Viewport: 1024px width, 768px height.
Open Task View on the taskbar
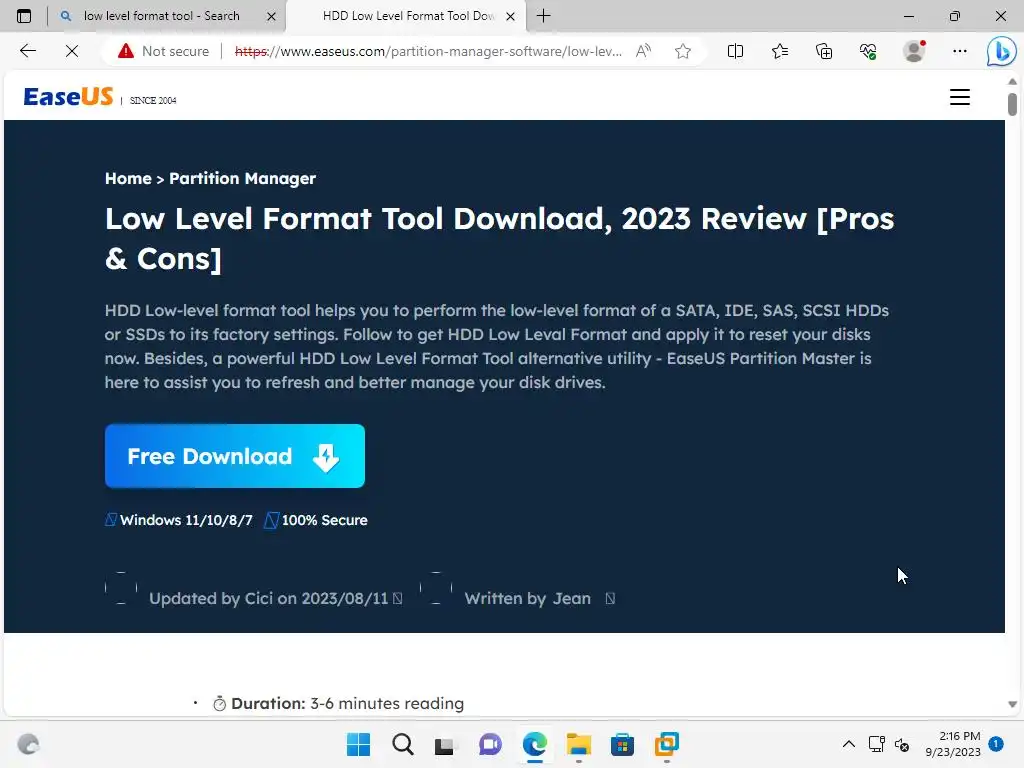446,744
